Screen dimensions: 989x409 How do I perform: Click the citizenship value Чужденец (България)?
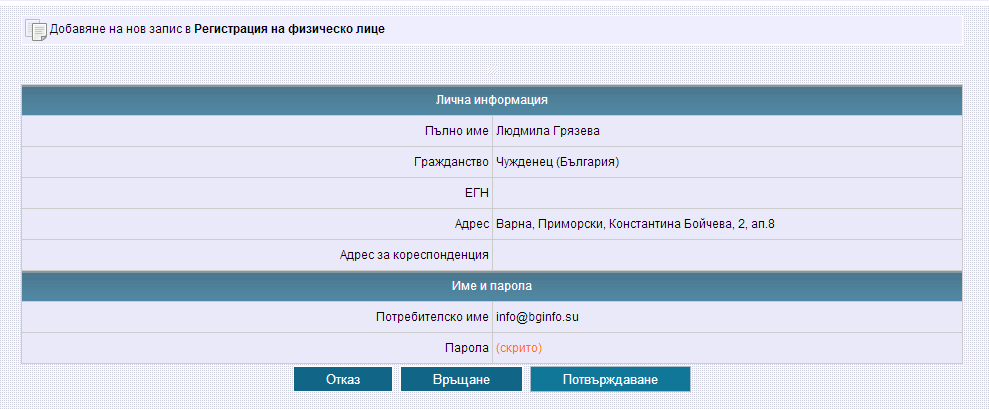[558, 162]
